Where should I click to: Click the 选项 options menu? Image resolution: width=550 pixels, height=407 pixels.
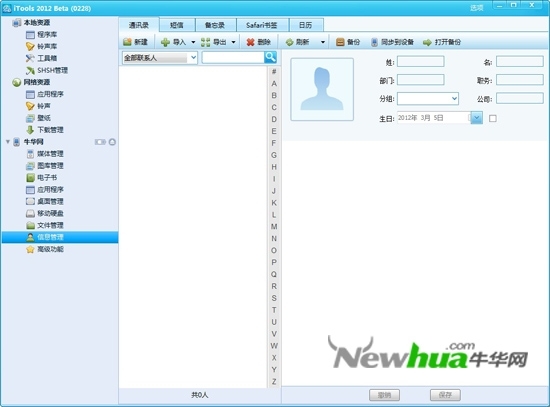(477, 8)
